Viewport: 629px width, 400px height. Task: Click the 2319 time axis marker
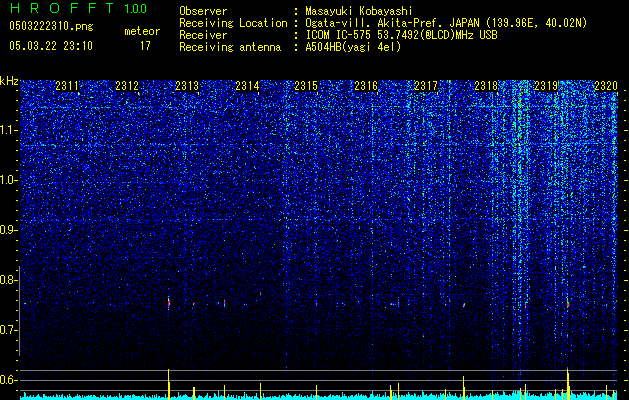tap(546, 85)
